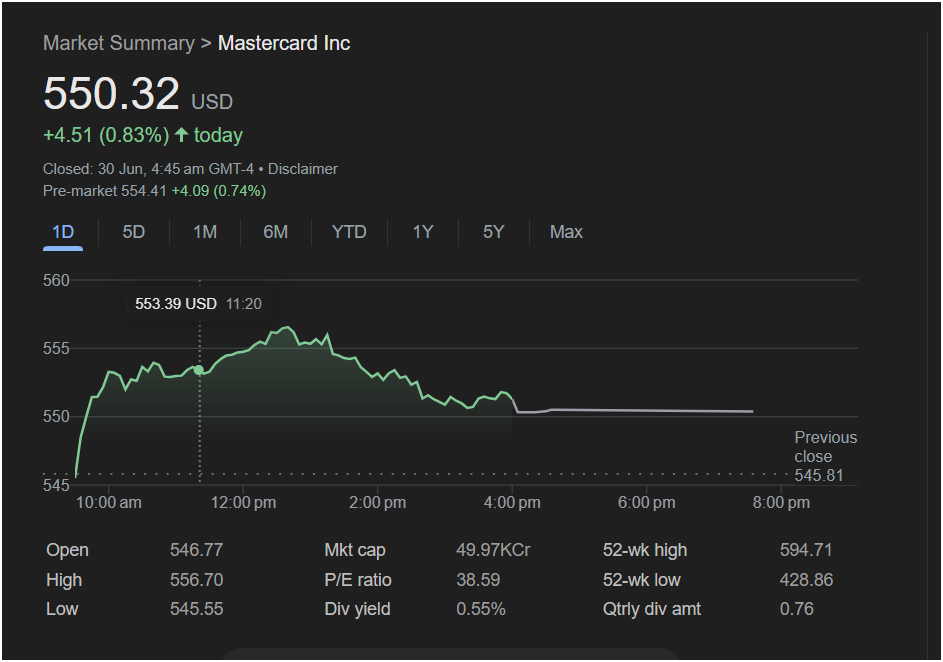Image resolution: width=943 pixels, height=662 pixels.
Task: Click the pre-market +4.09 (0.74%) change
Action: [x=219, y=191]
